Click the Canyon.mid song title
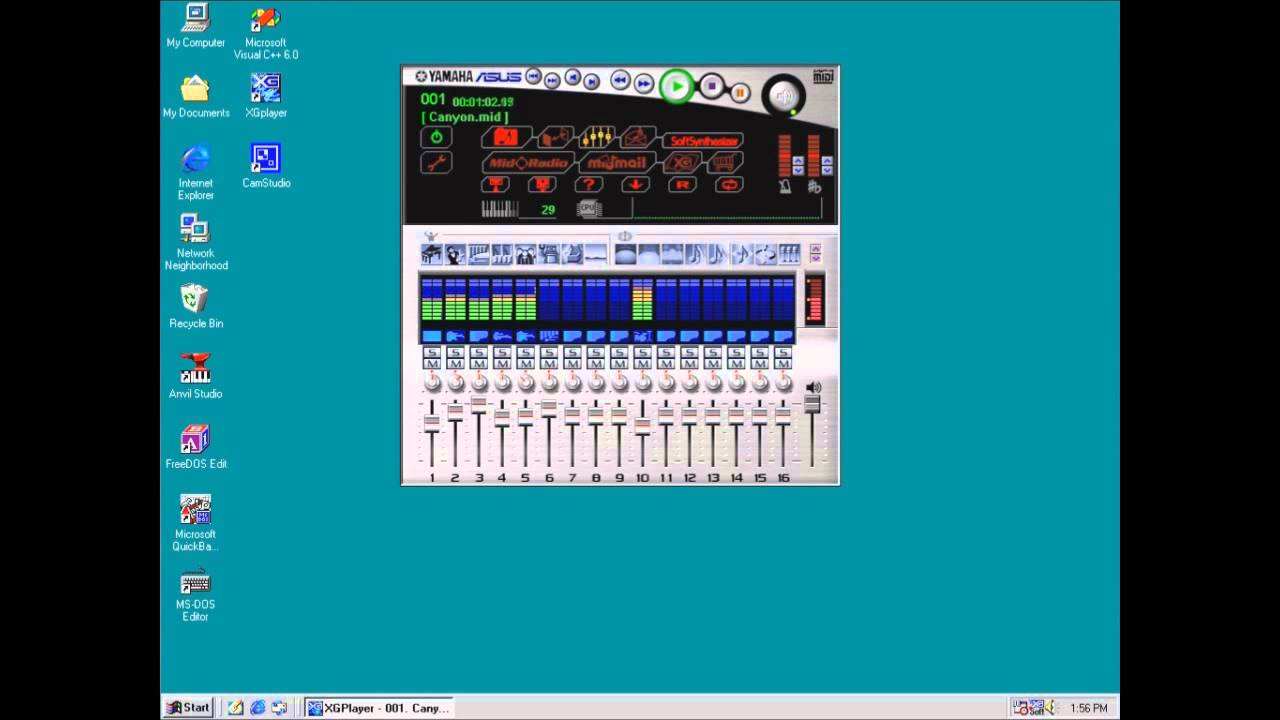 (465, 117)
